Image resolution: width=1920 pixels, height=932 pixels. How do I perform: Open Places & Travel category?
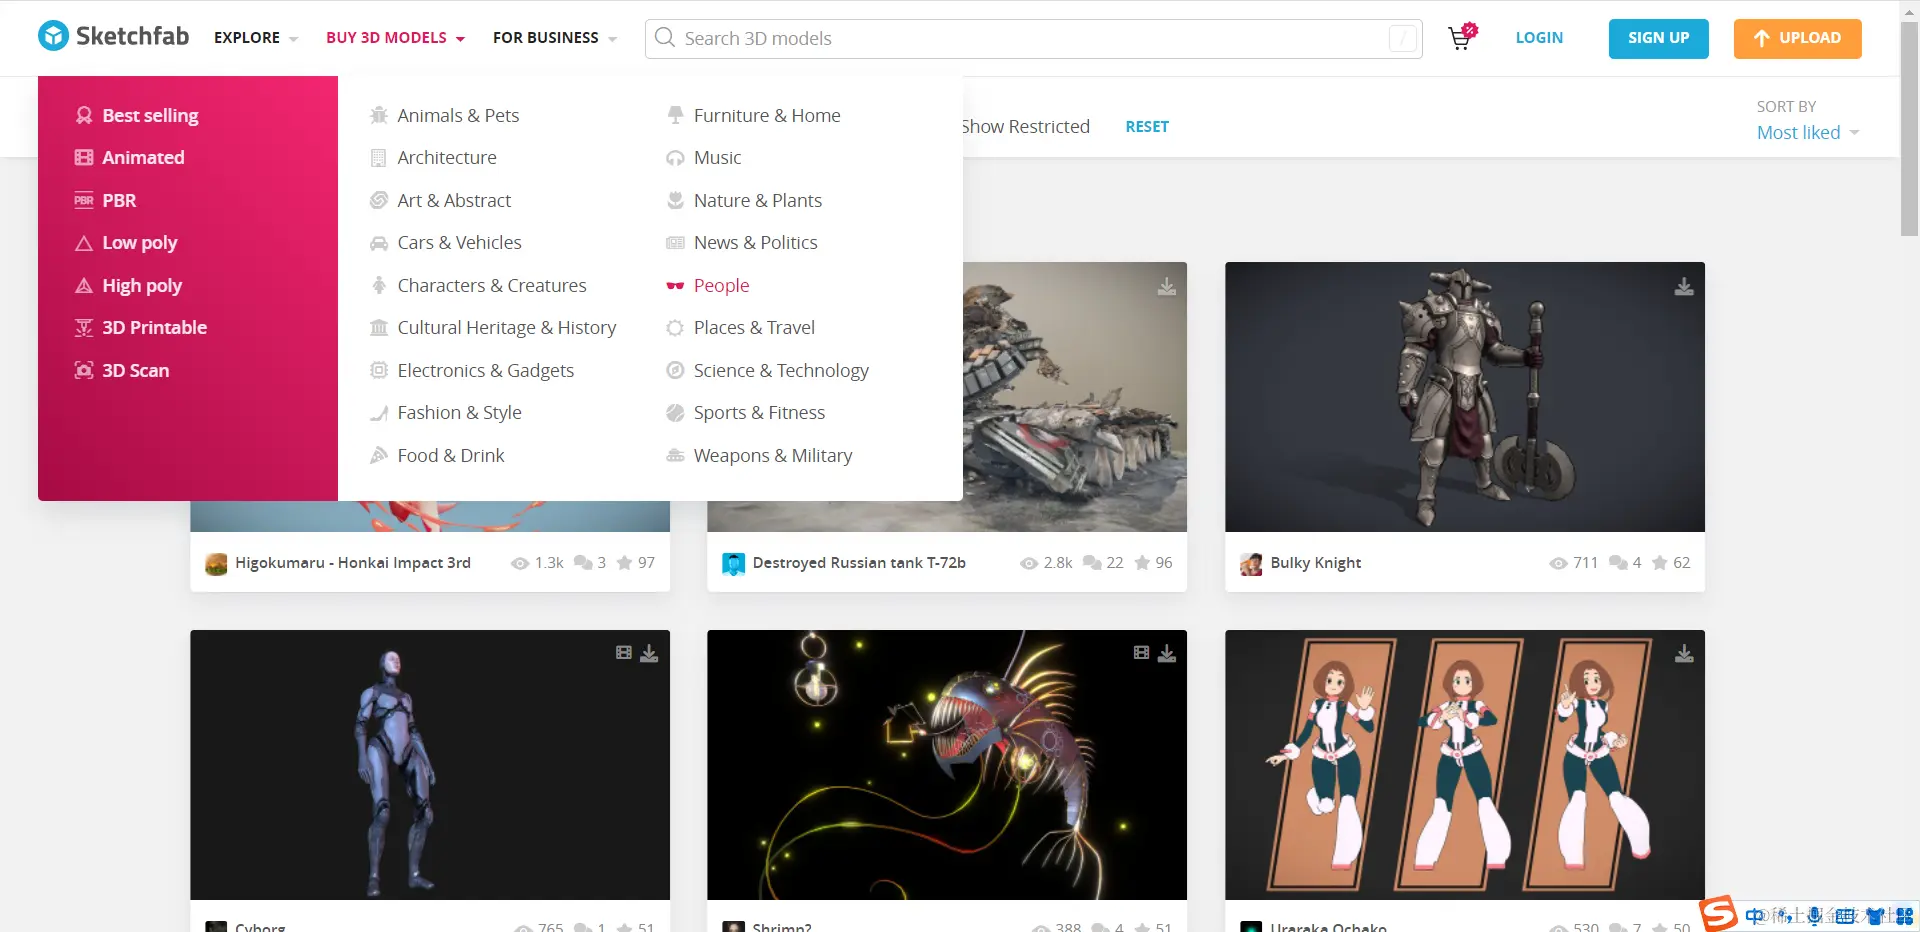(754, 327)
